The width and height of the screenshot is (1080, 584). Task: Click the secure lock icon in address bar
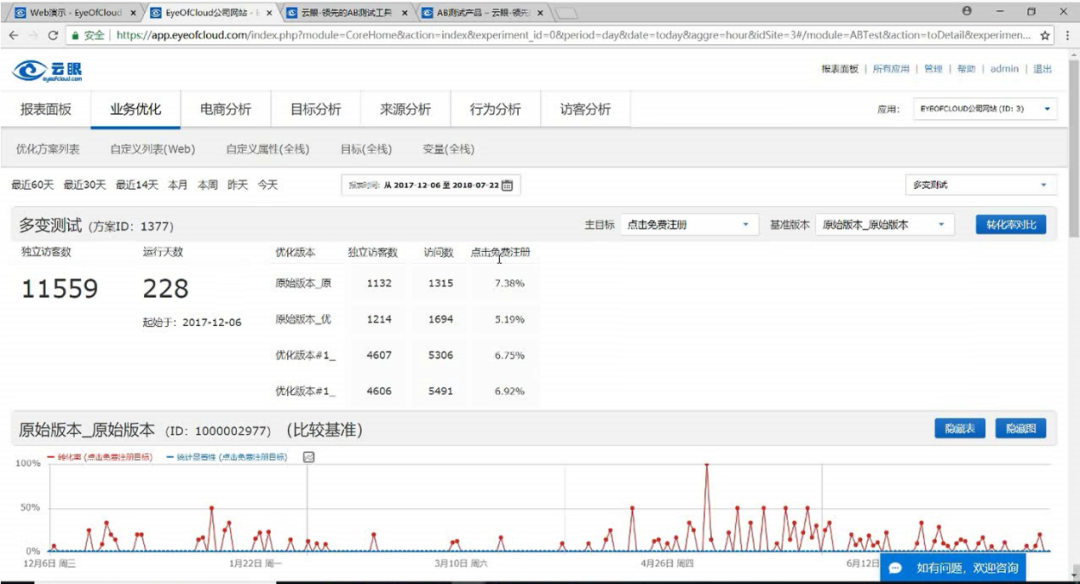pos(75,35)
